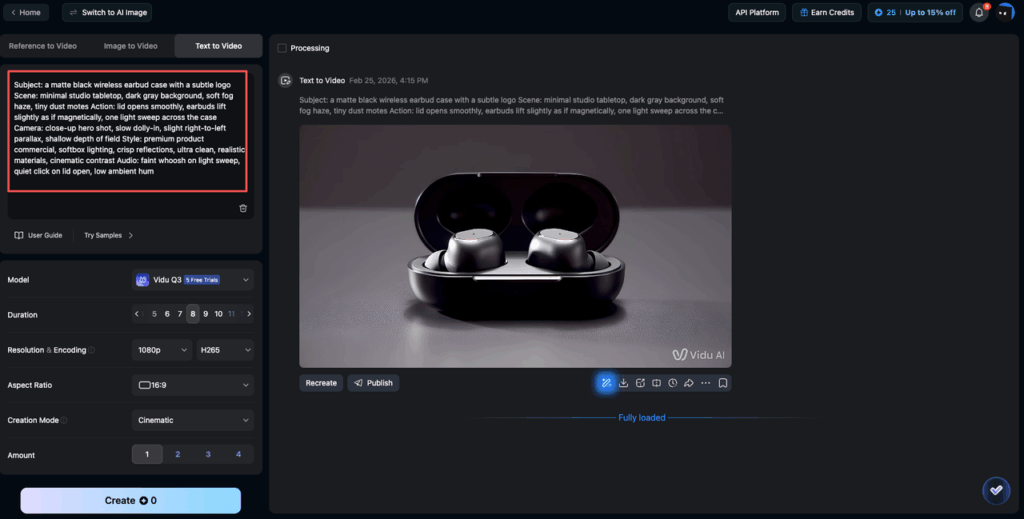
Task: Click Recreate under the video
Action: coord(321,383)
